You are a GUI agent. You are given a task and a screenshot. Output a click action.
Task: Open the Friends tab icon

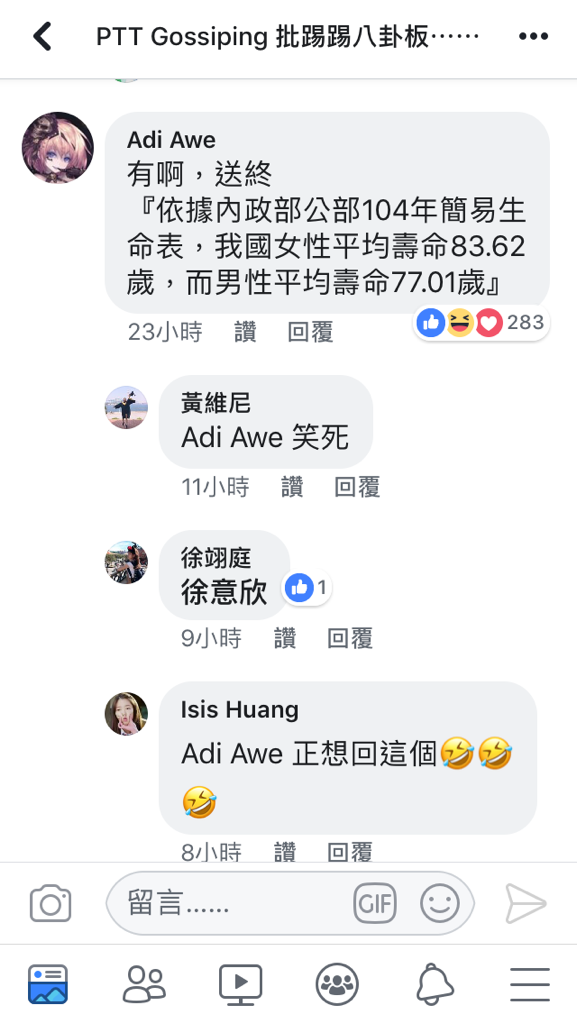coord(144,984)
